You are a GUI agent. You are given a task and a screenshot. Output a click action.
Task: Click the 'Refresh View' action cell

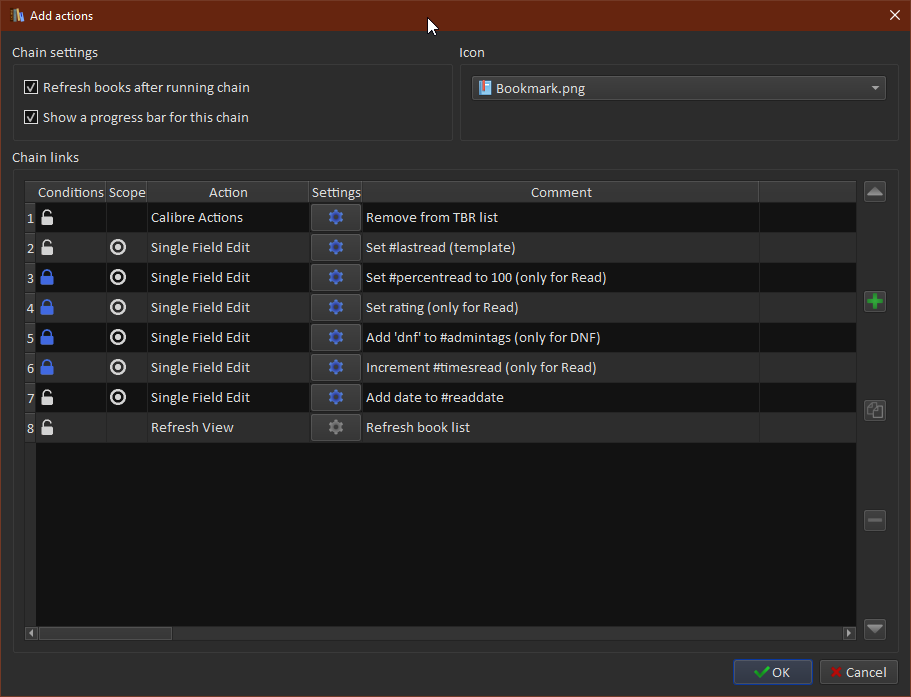192,427
